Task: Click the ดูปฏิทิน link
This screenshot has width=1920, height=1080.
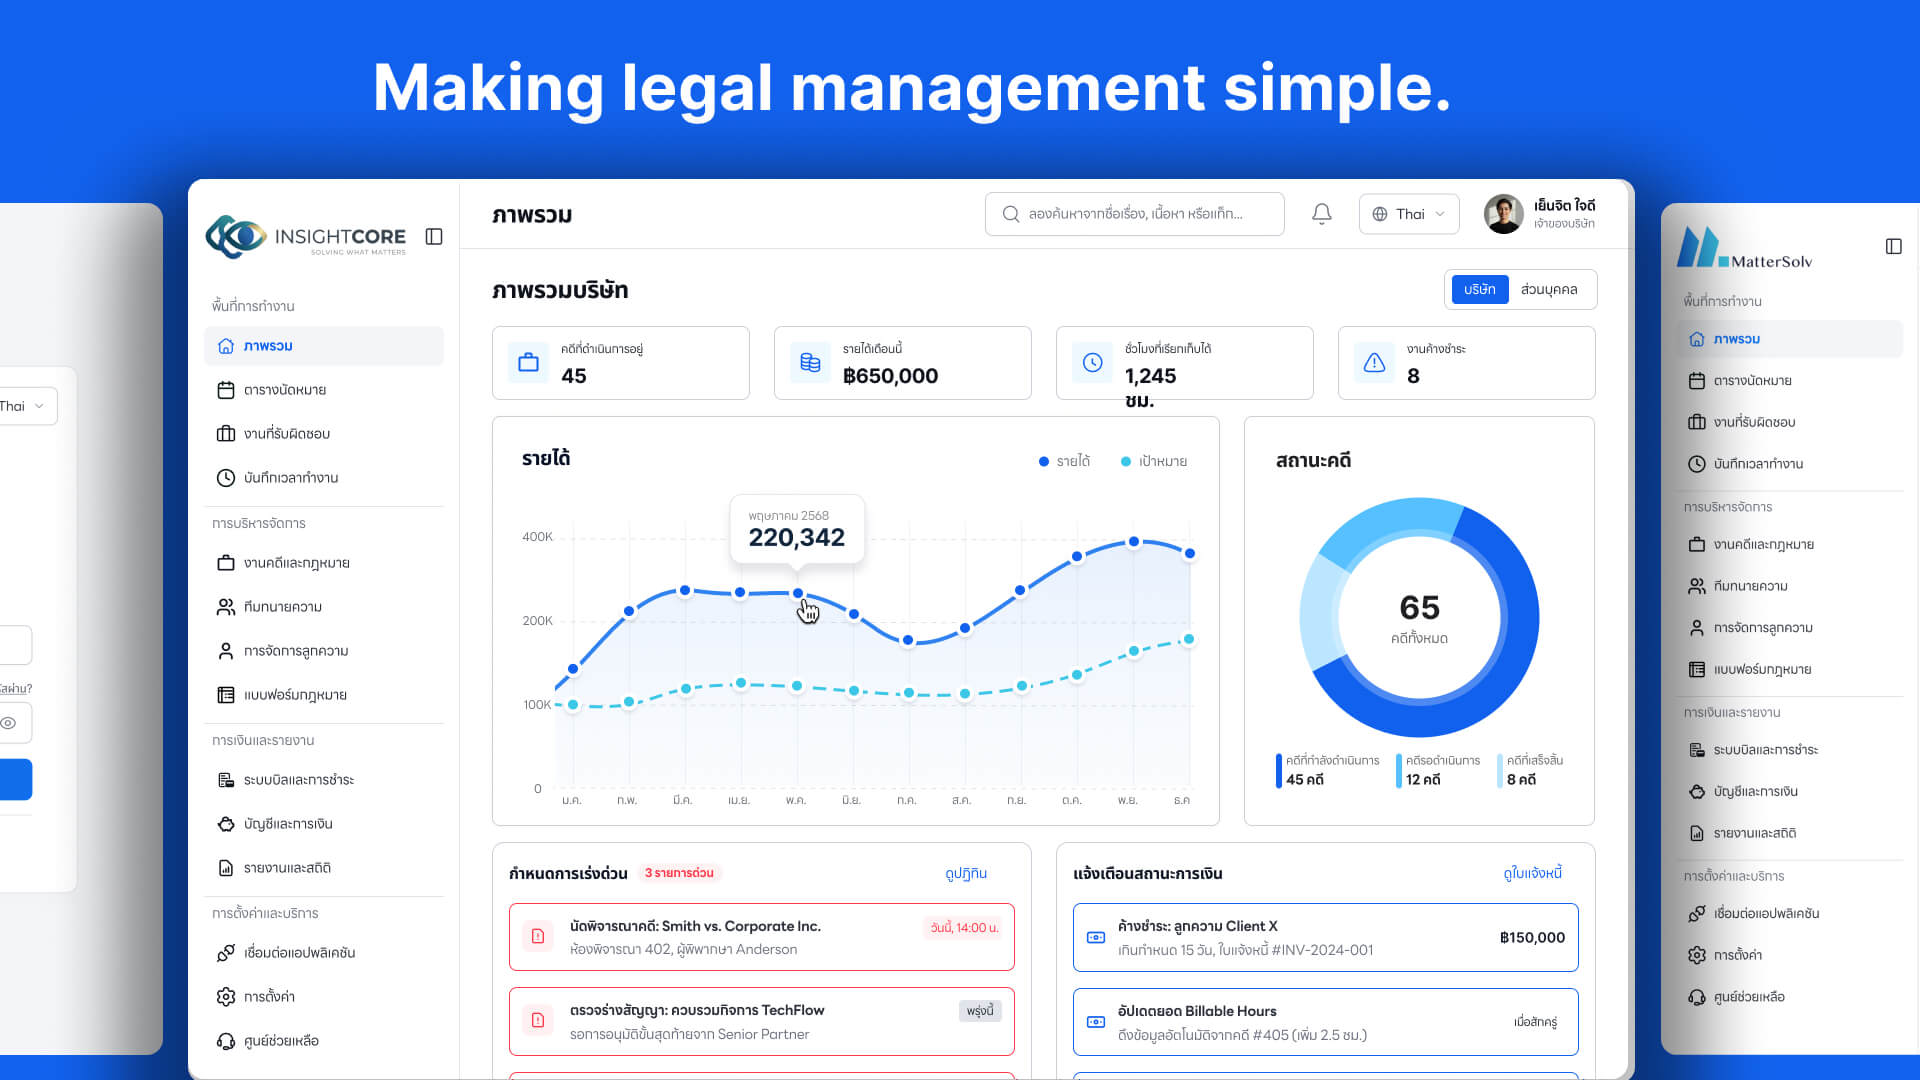Action: [965, 874]
